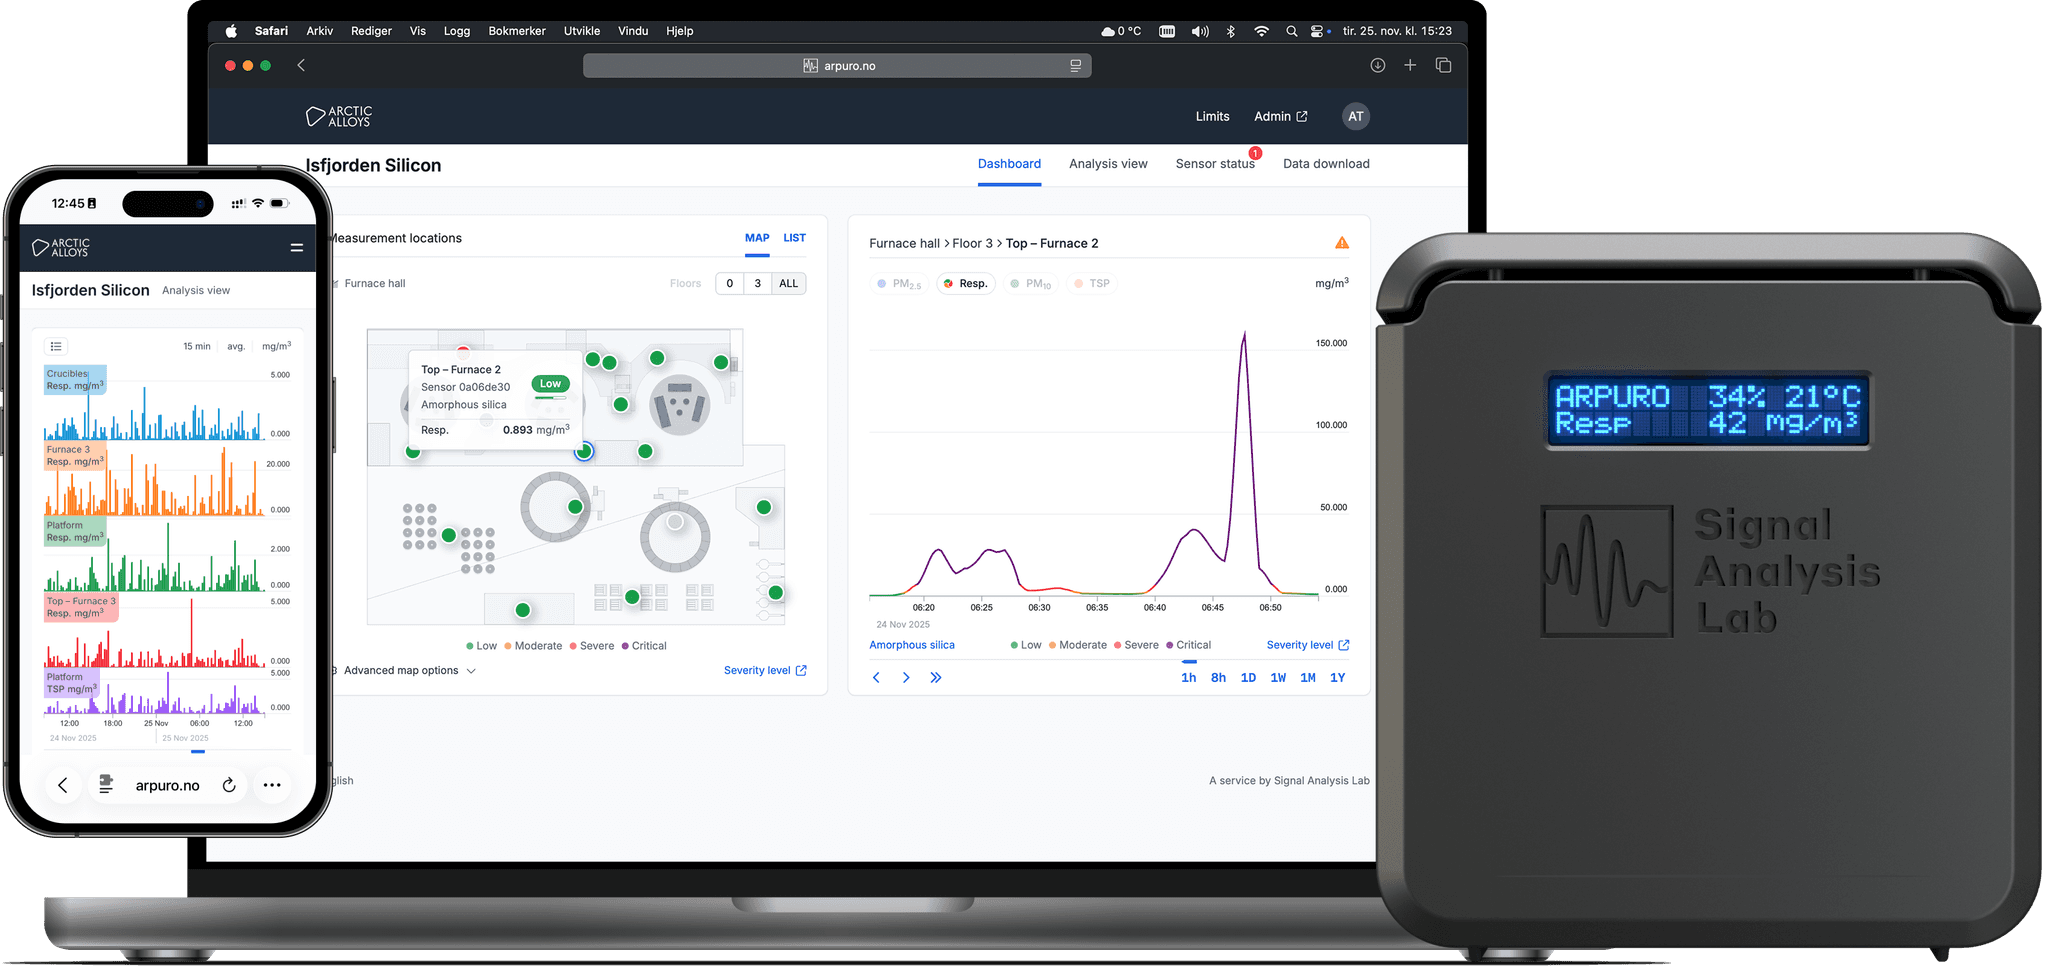This screenshot has width=2048, height=972.
Task: Open the Data download tab
Action: (x=1326, y=164)
